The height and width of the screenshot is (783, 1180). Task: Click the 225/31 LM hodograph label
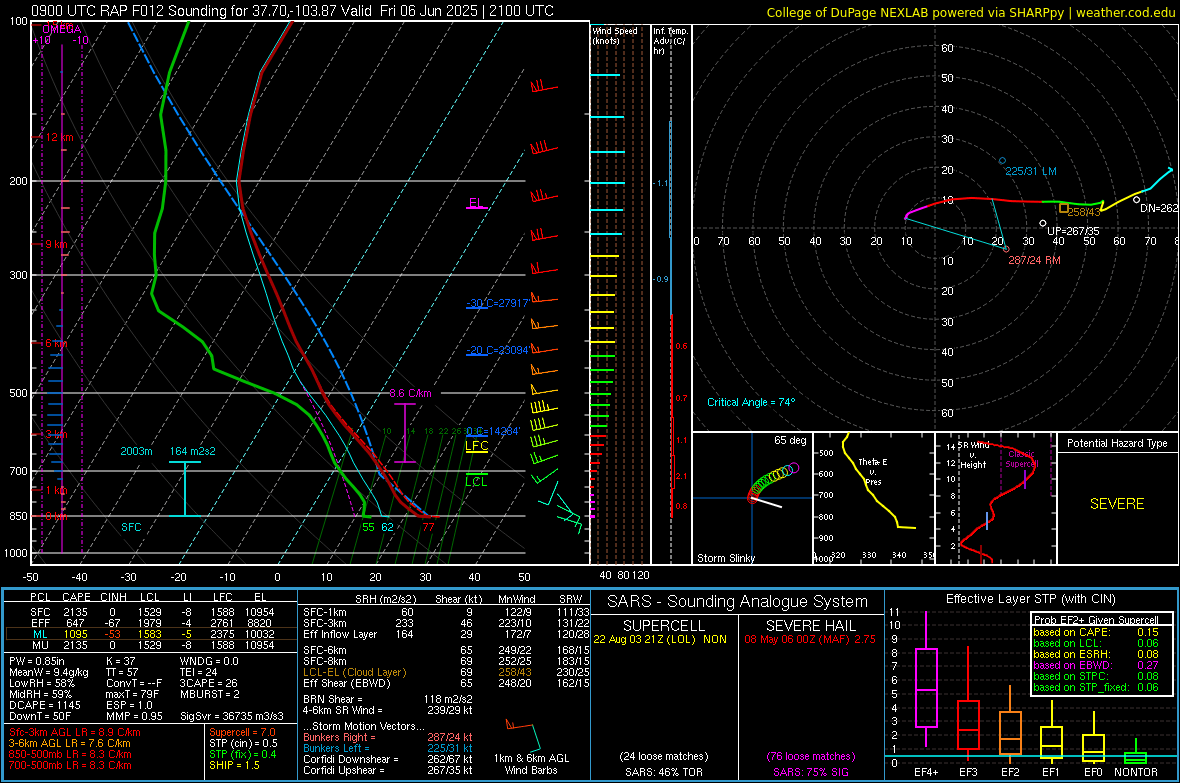1031,171
